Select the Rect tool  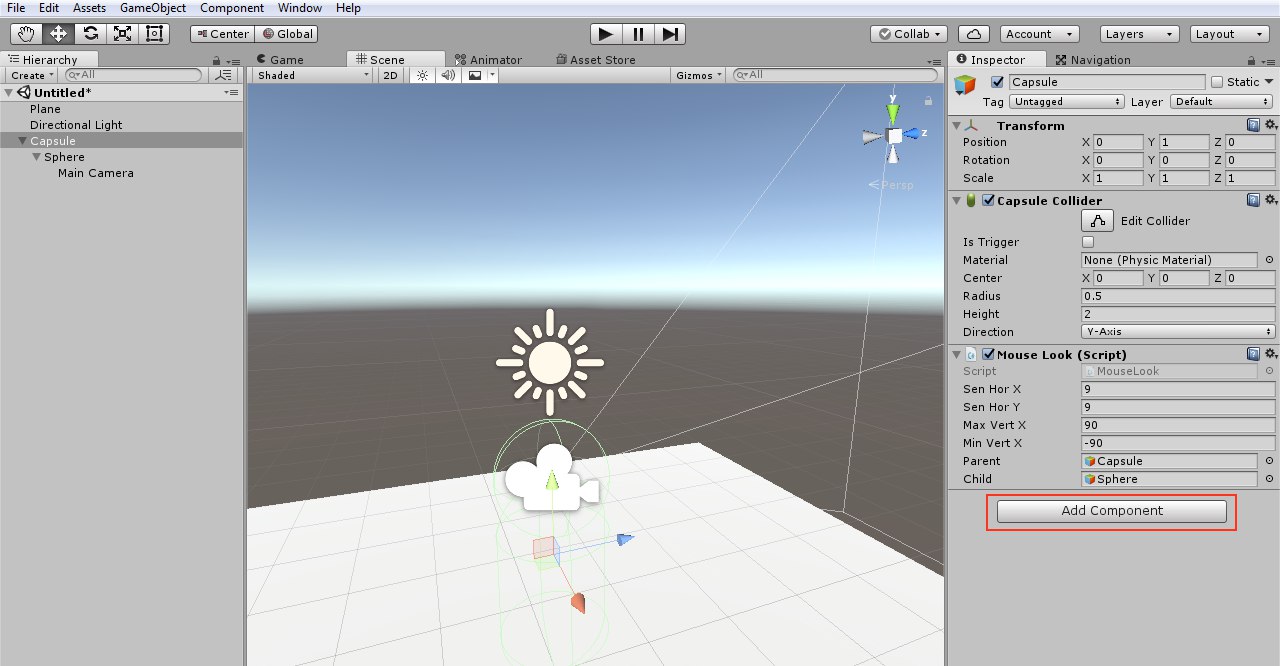click(x=154, y=33)
